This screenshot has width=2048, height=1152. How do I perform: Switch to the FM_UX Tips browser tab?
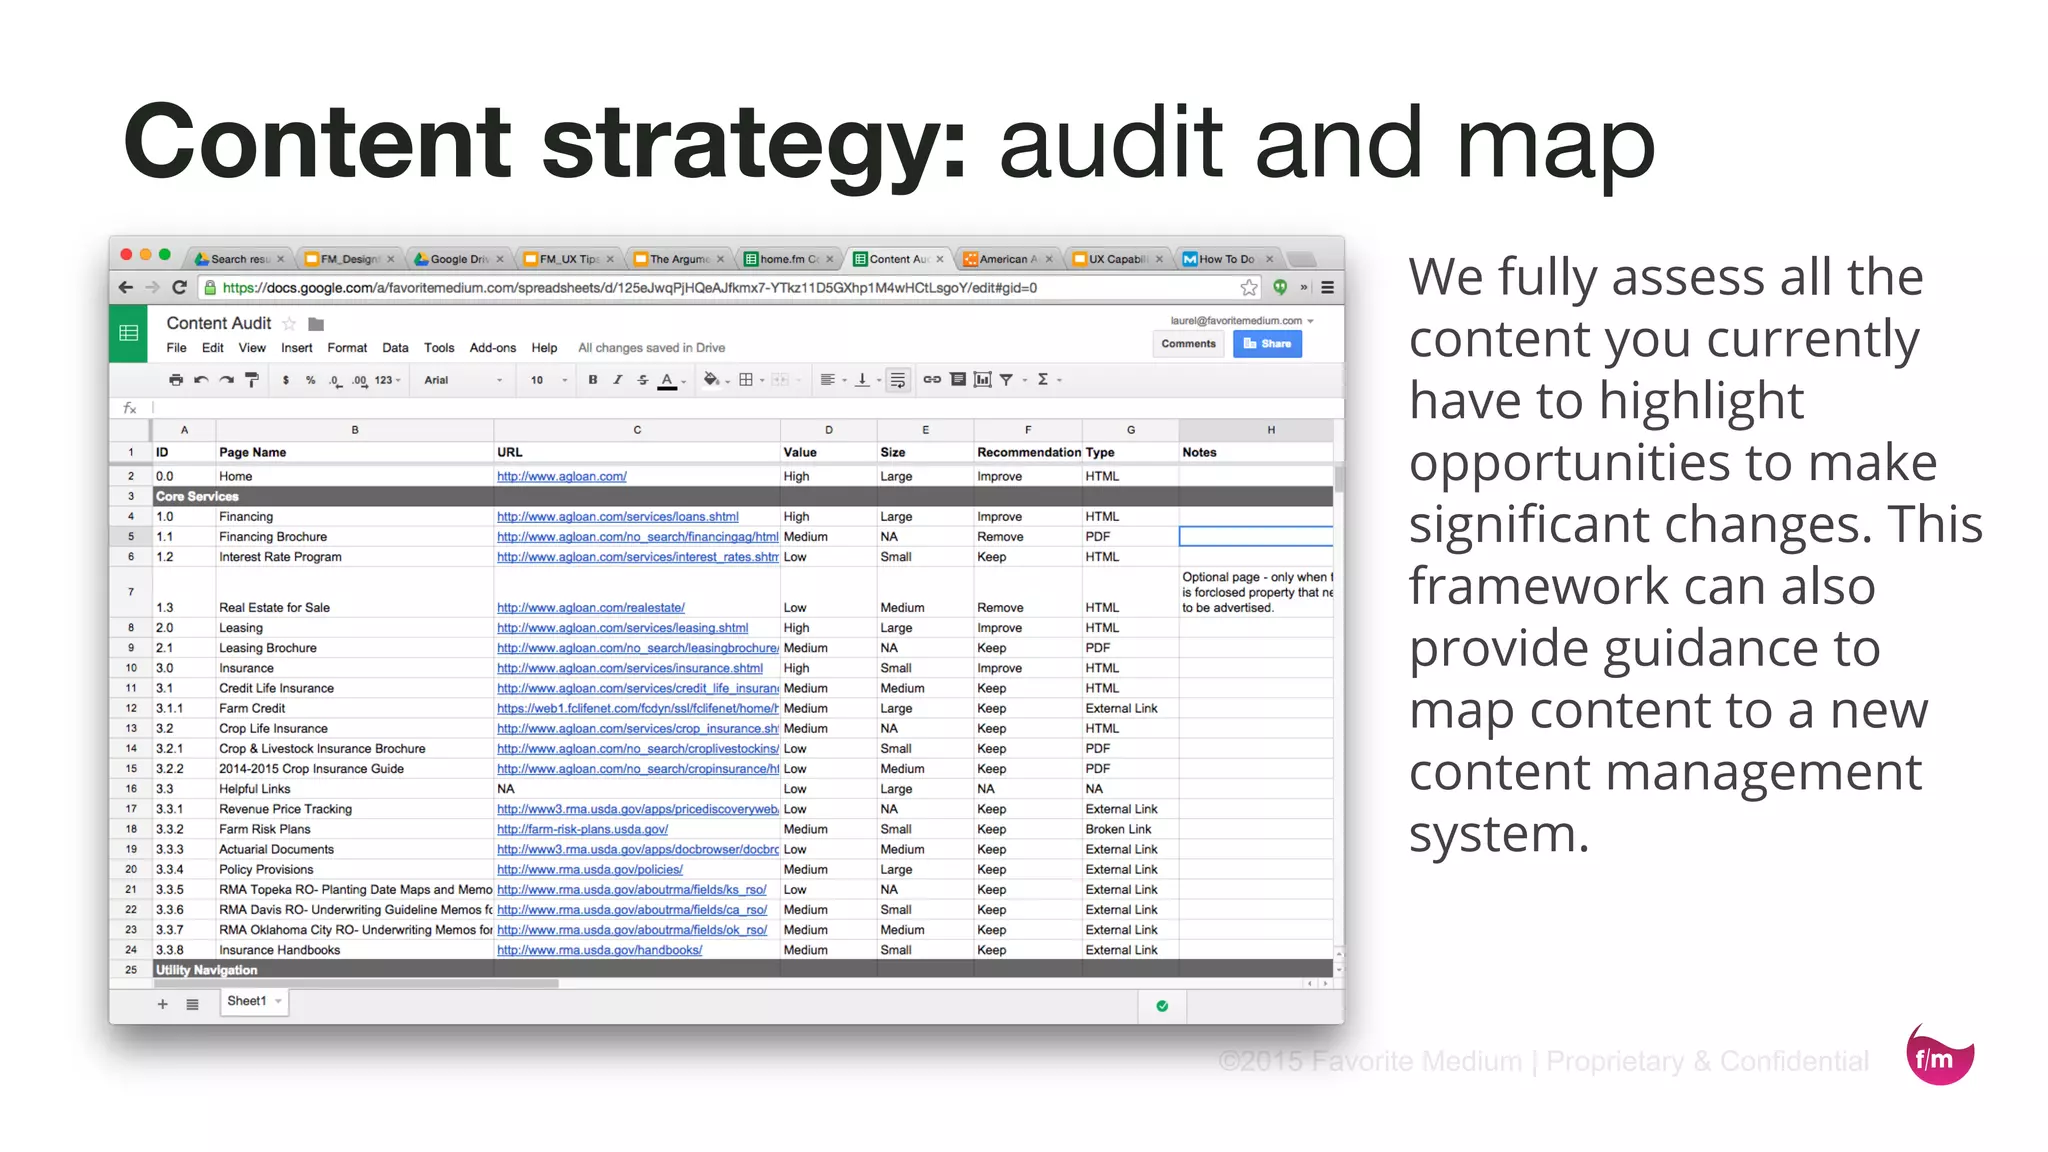(x=568, y=259)
